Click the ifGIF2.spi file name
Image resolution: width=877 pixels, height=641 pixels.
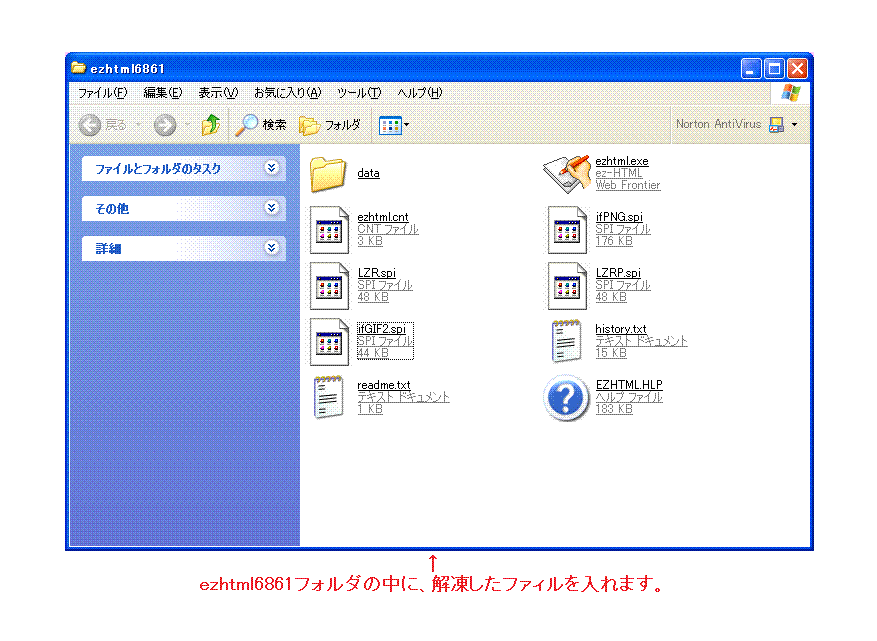(x=381, y=329)
